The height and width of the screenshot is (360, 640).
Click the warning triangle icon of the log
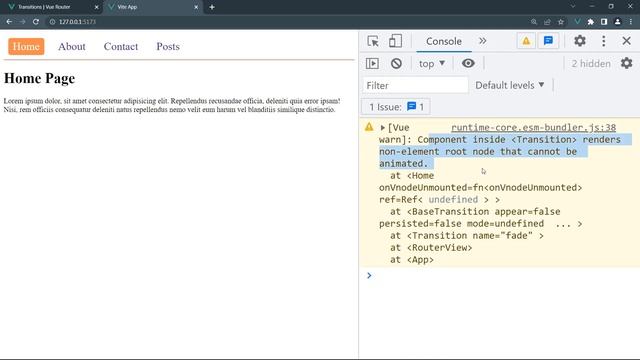(x=369, y=127)
